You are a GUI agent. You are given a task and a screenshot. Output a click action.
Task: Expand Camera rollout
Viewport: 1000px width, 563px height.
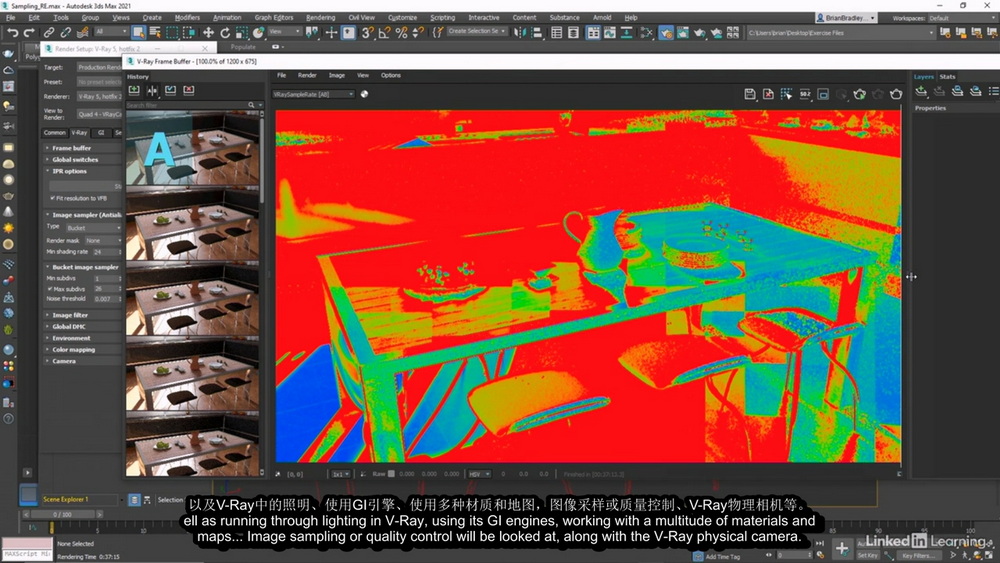coord(63,361)
